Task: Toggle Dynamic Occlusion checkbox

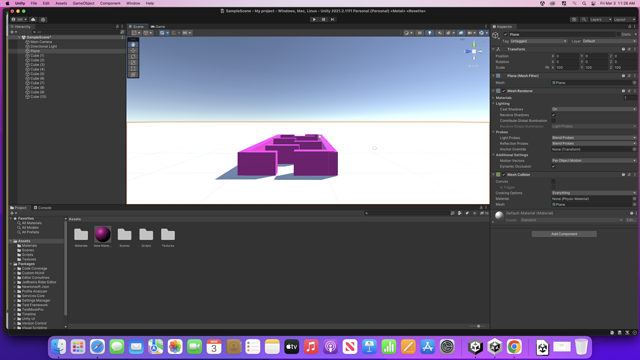Action: (553, 167)
